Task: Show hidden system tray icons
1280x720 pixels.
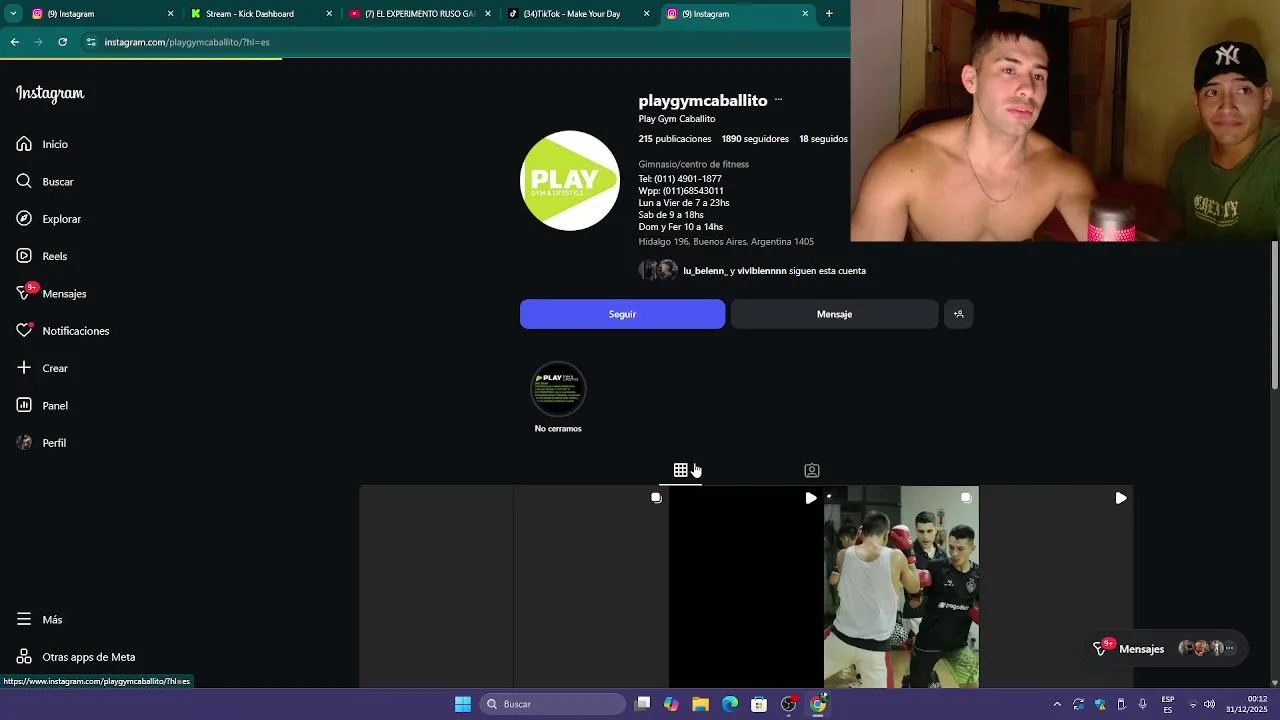Action: point(1057,704)
